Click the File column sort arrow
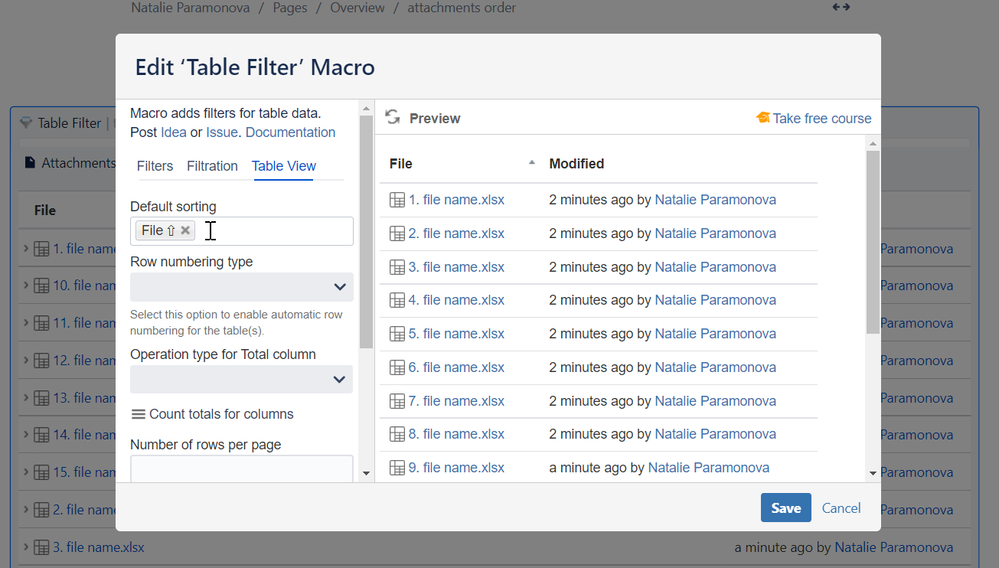Viewport: 999px width, 568px height. [x=531, y=163]
